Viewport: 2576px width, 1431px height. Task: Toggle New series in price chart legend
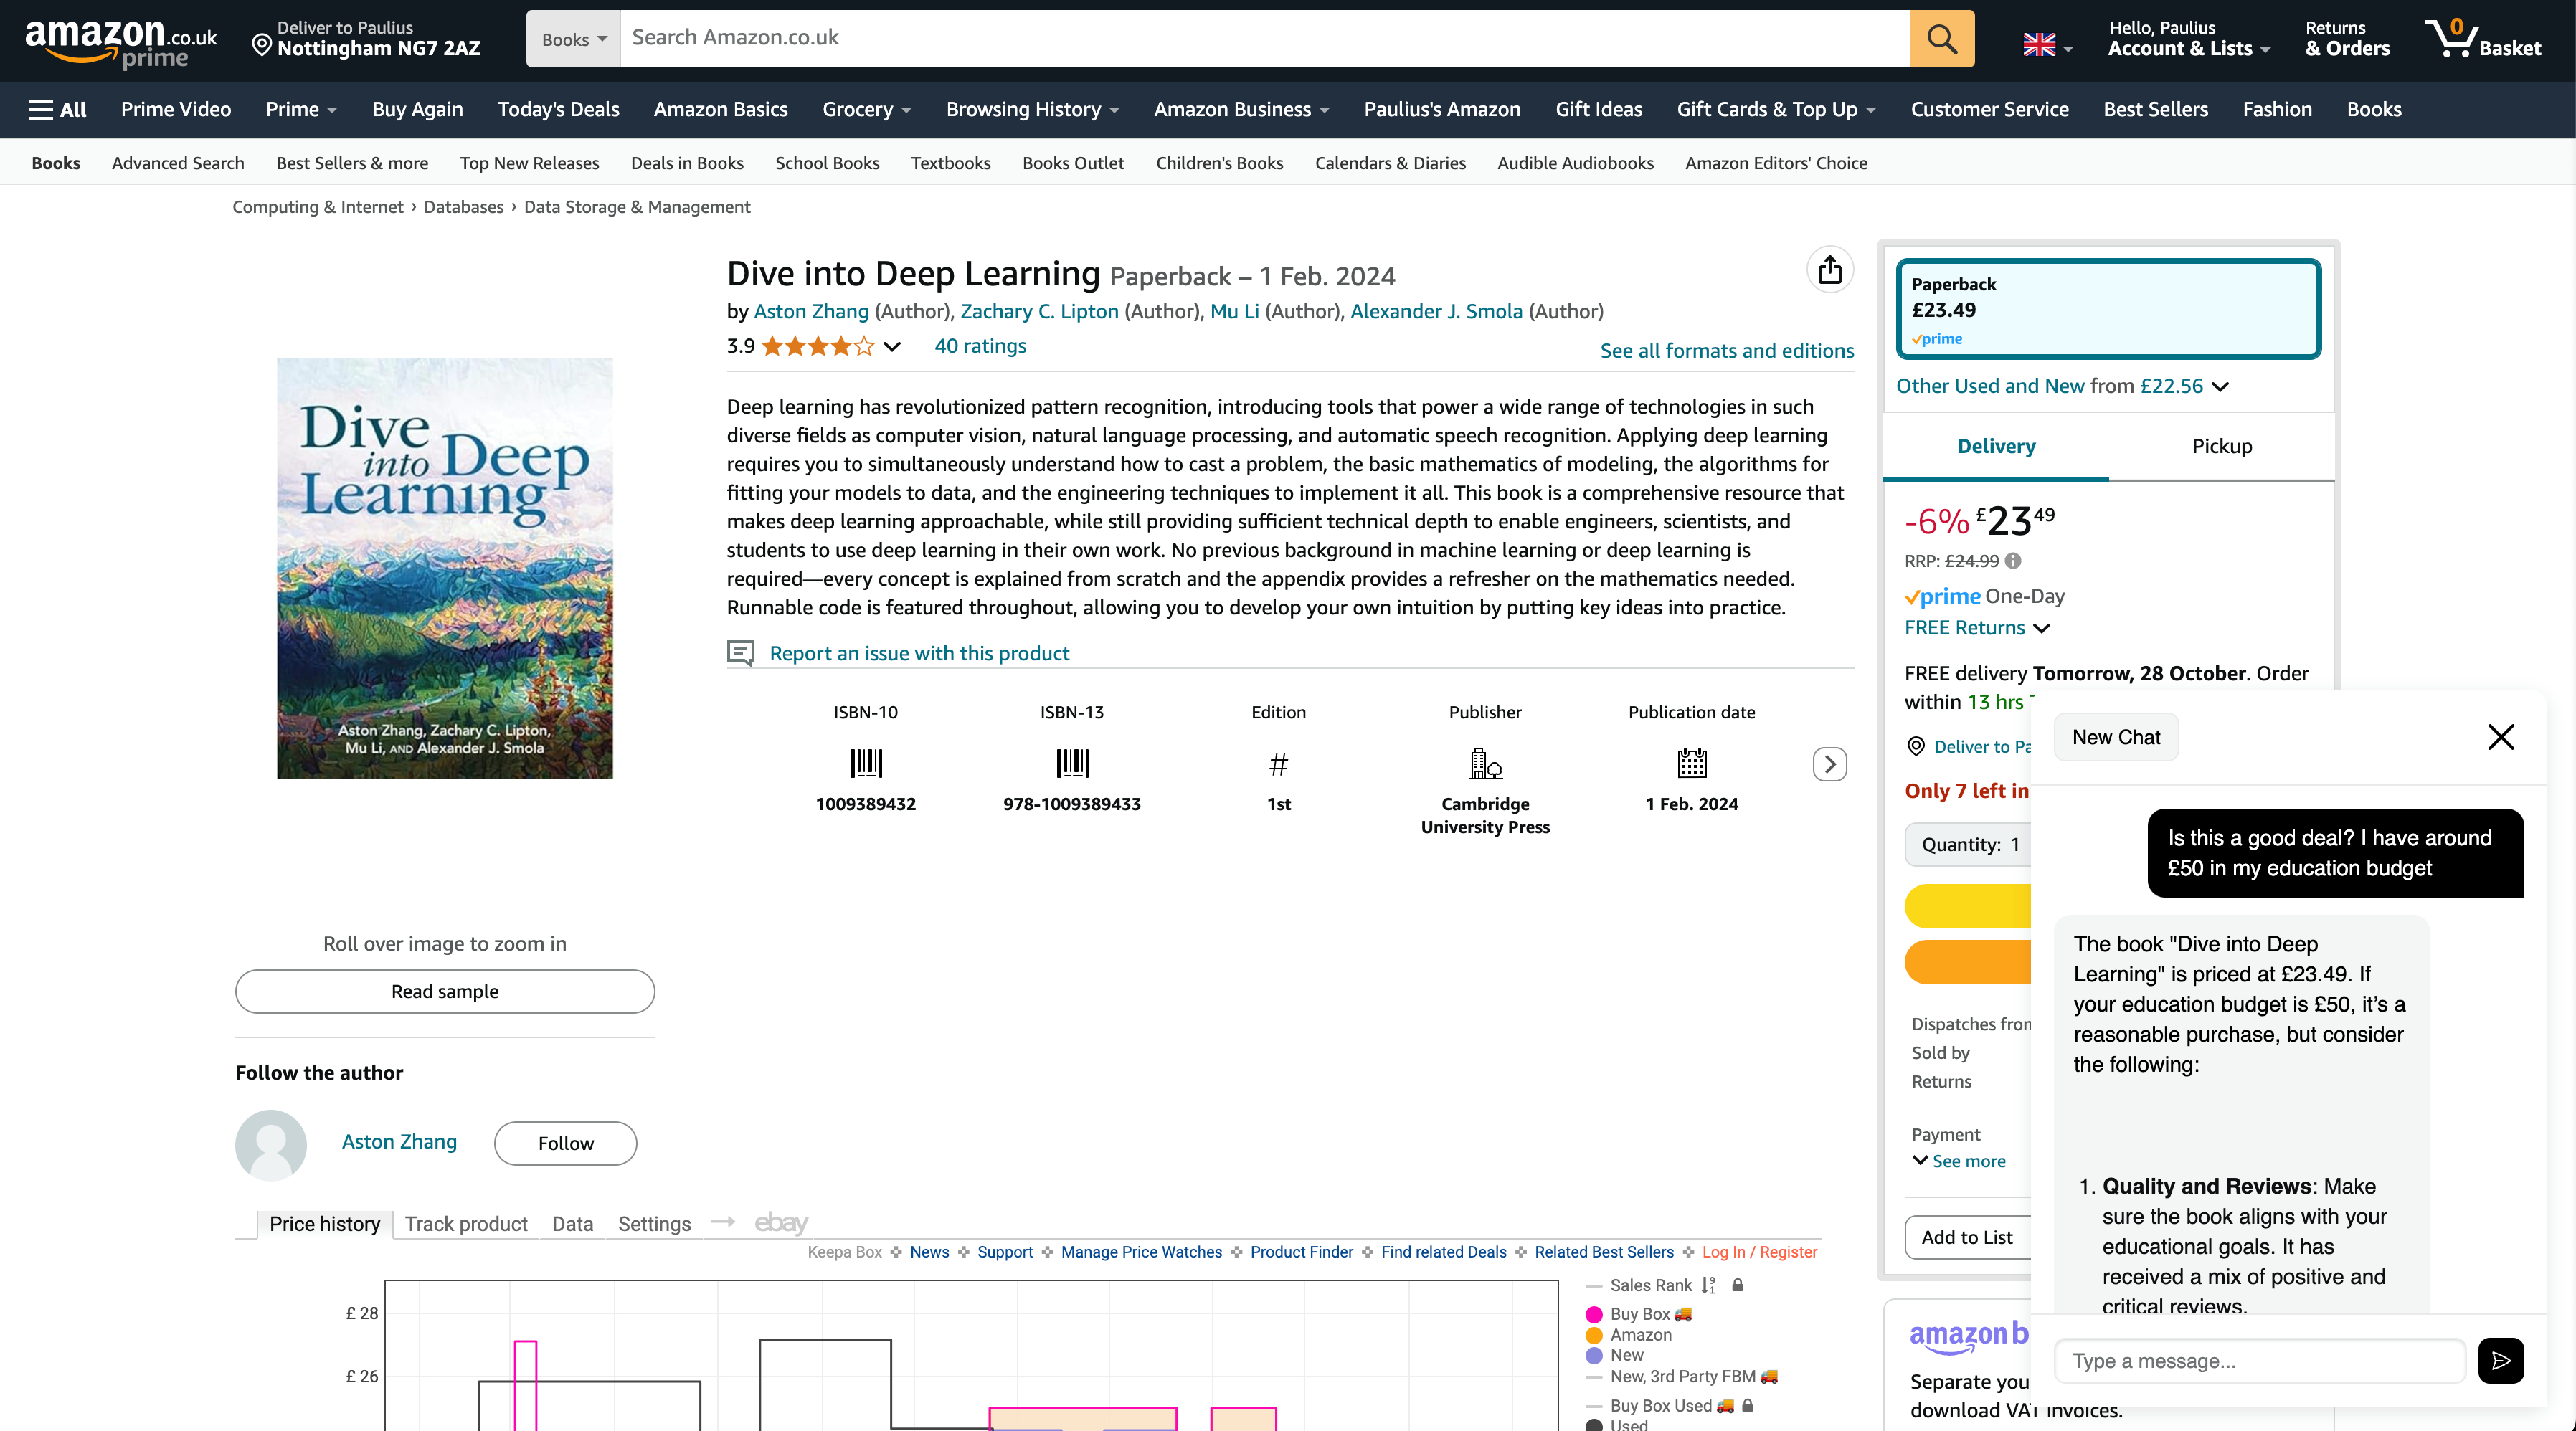pos(1626,1355)
